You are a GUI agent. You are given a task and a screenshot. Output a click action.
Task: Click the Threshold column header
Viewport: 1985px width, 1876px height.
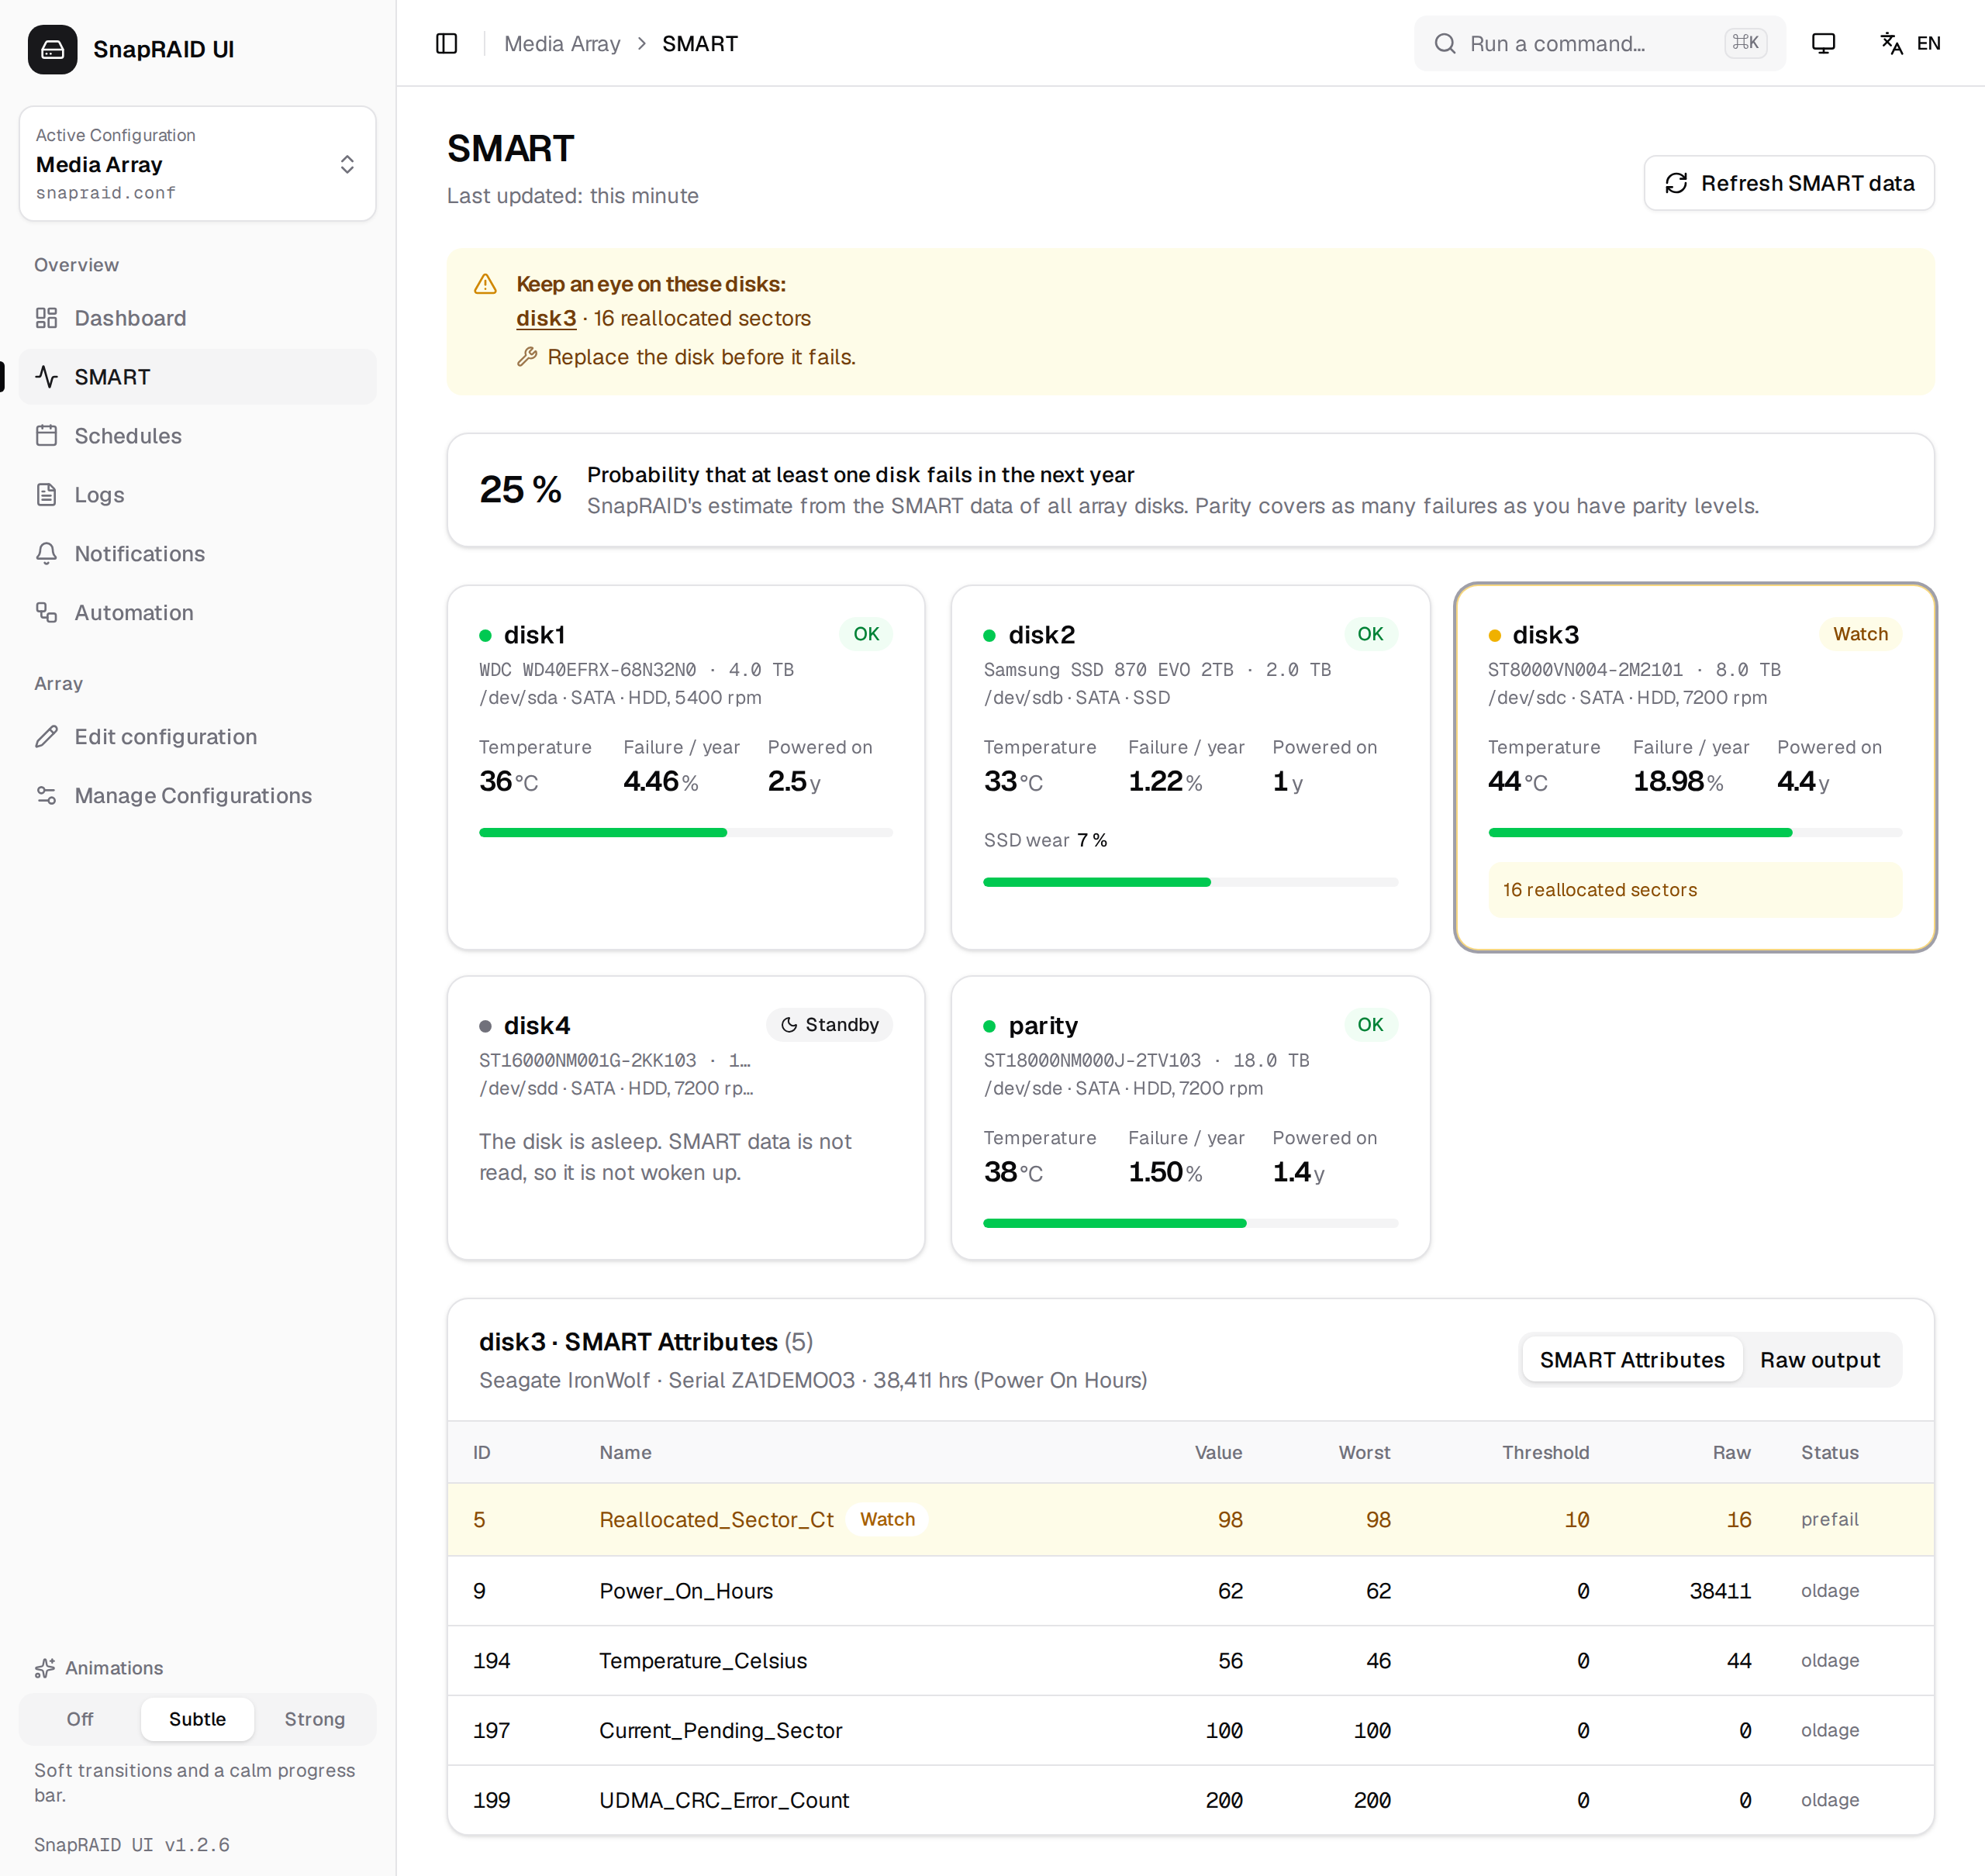coord(1545,1452)
